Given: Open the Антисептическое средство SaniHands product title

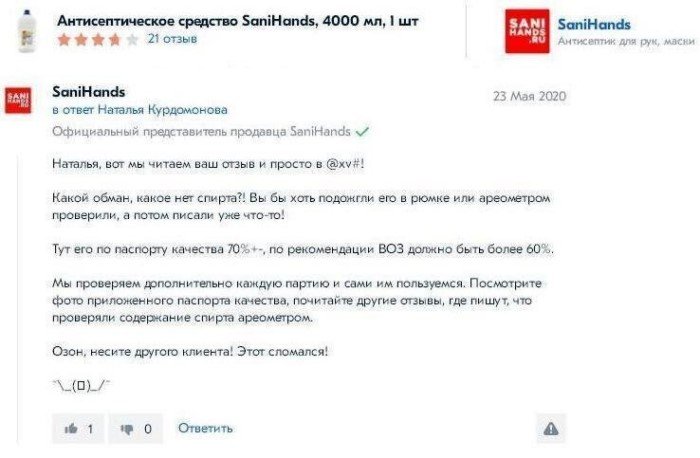Looking at the screenshot, I should [x=238, y=21].
